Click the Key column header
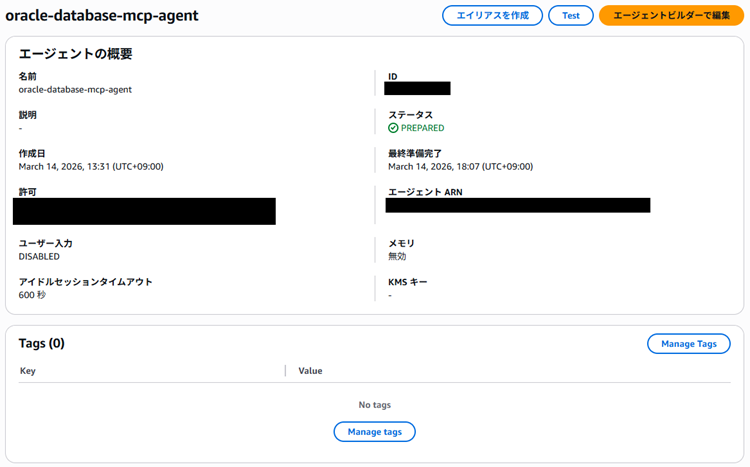Screen dimensions: 750x467 click(x=28, y=371)
